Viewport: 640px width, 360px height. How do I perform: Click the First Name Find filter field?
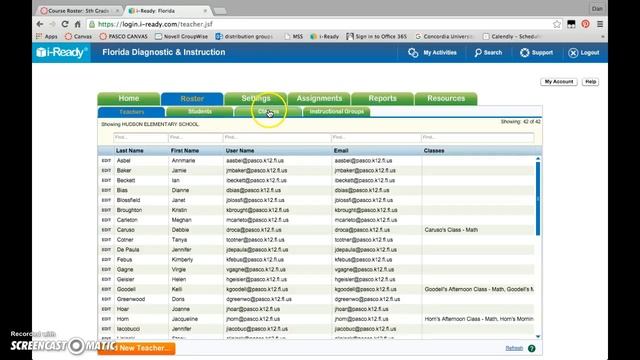196,138
